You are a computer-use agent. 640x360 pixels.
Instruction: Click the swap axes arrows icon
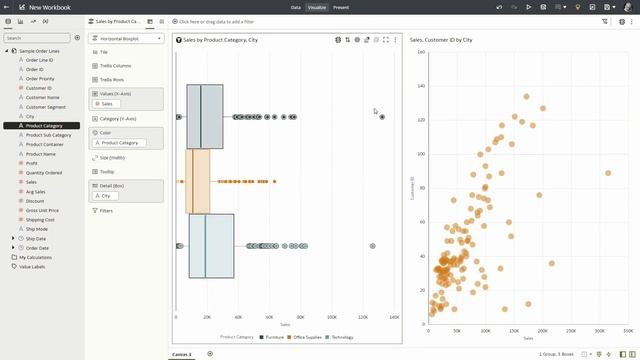pyautogui.click(x=347, y=40)
